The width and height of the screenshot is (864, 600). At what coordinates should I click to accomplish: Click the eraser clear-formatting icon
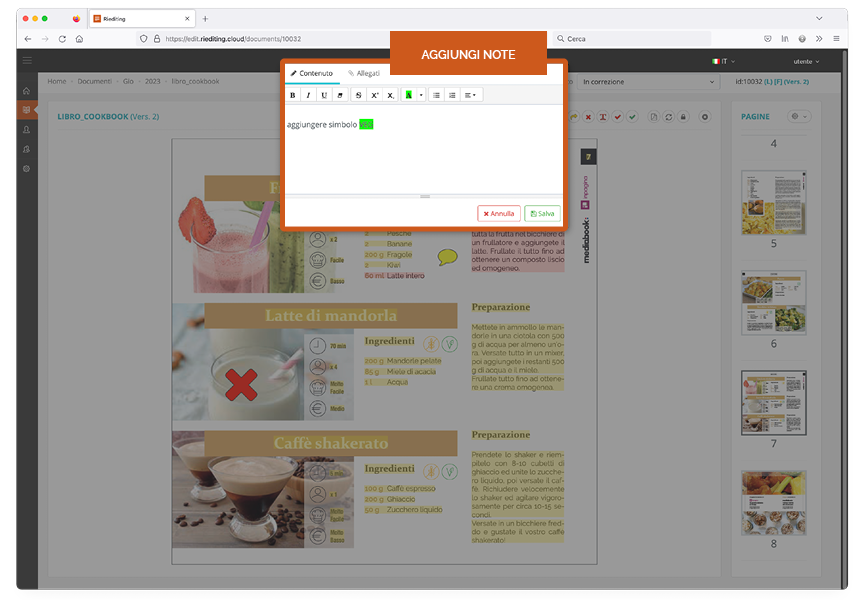[x=340, y=95]
